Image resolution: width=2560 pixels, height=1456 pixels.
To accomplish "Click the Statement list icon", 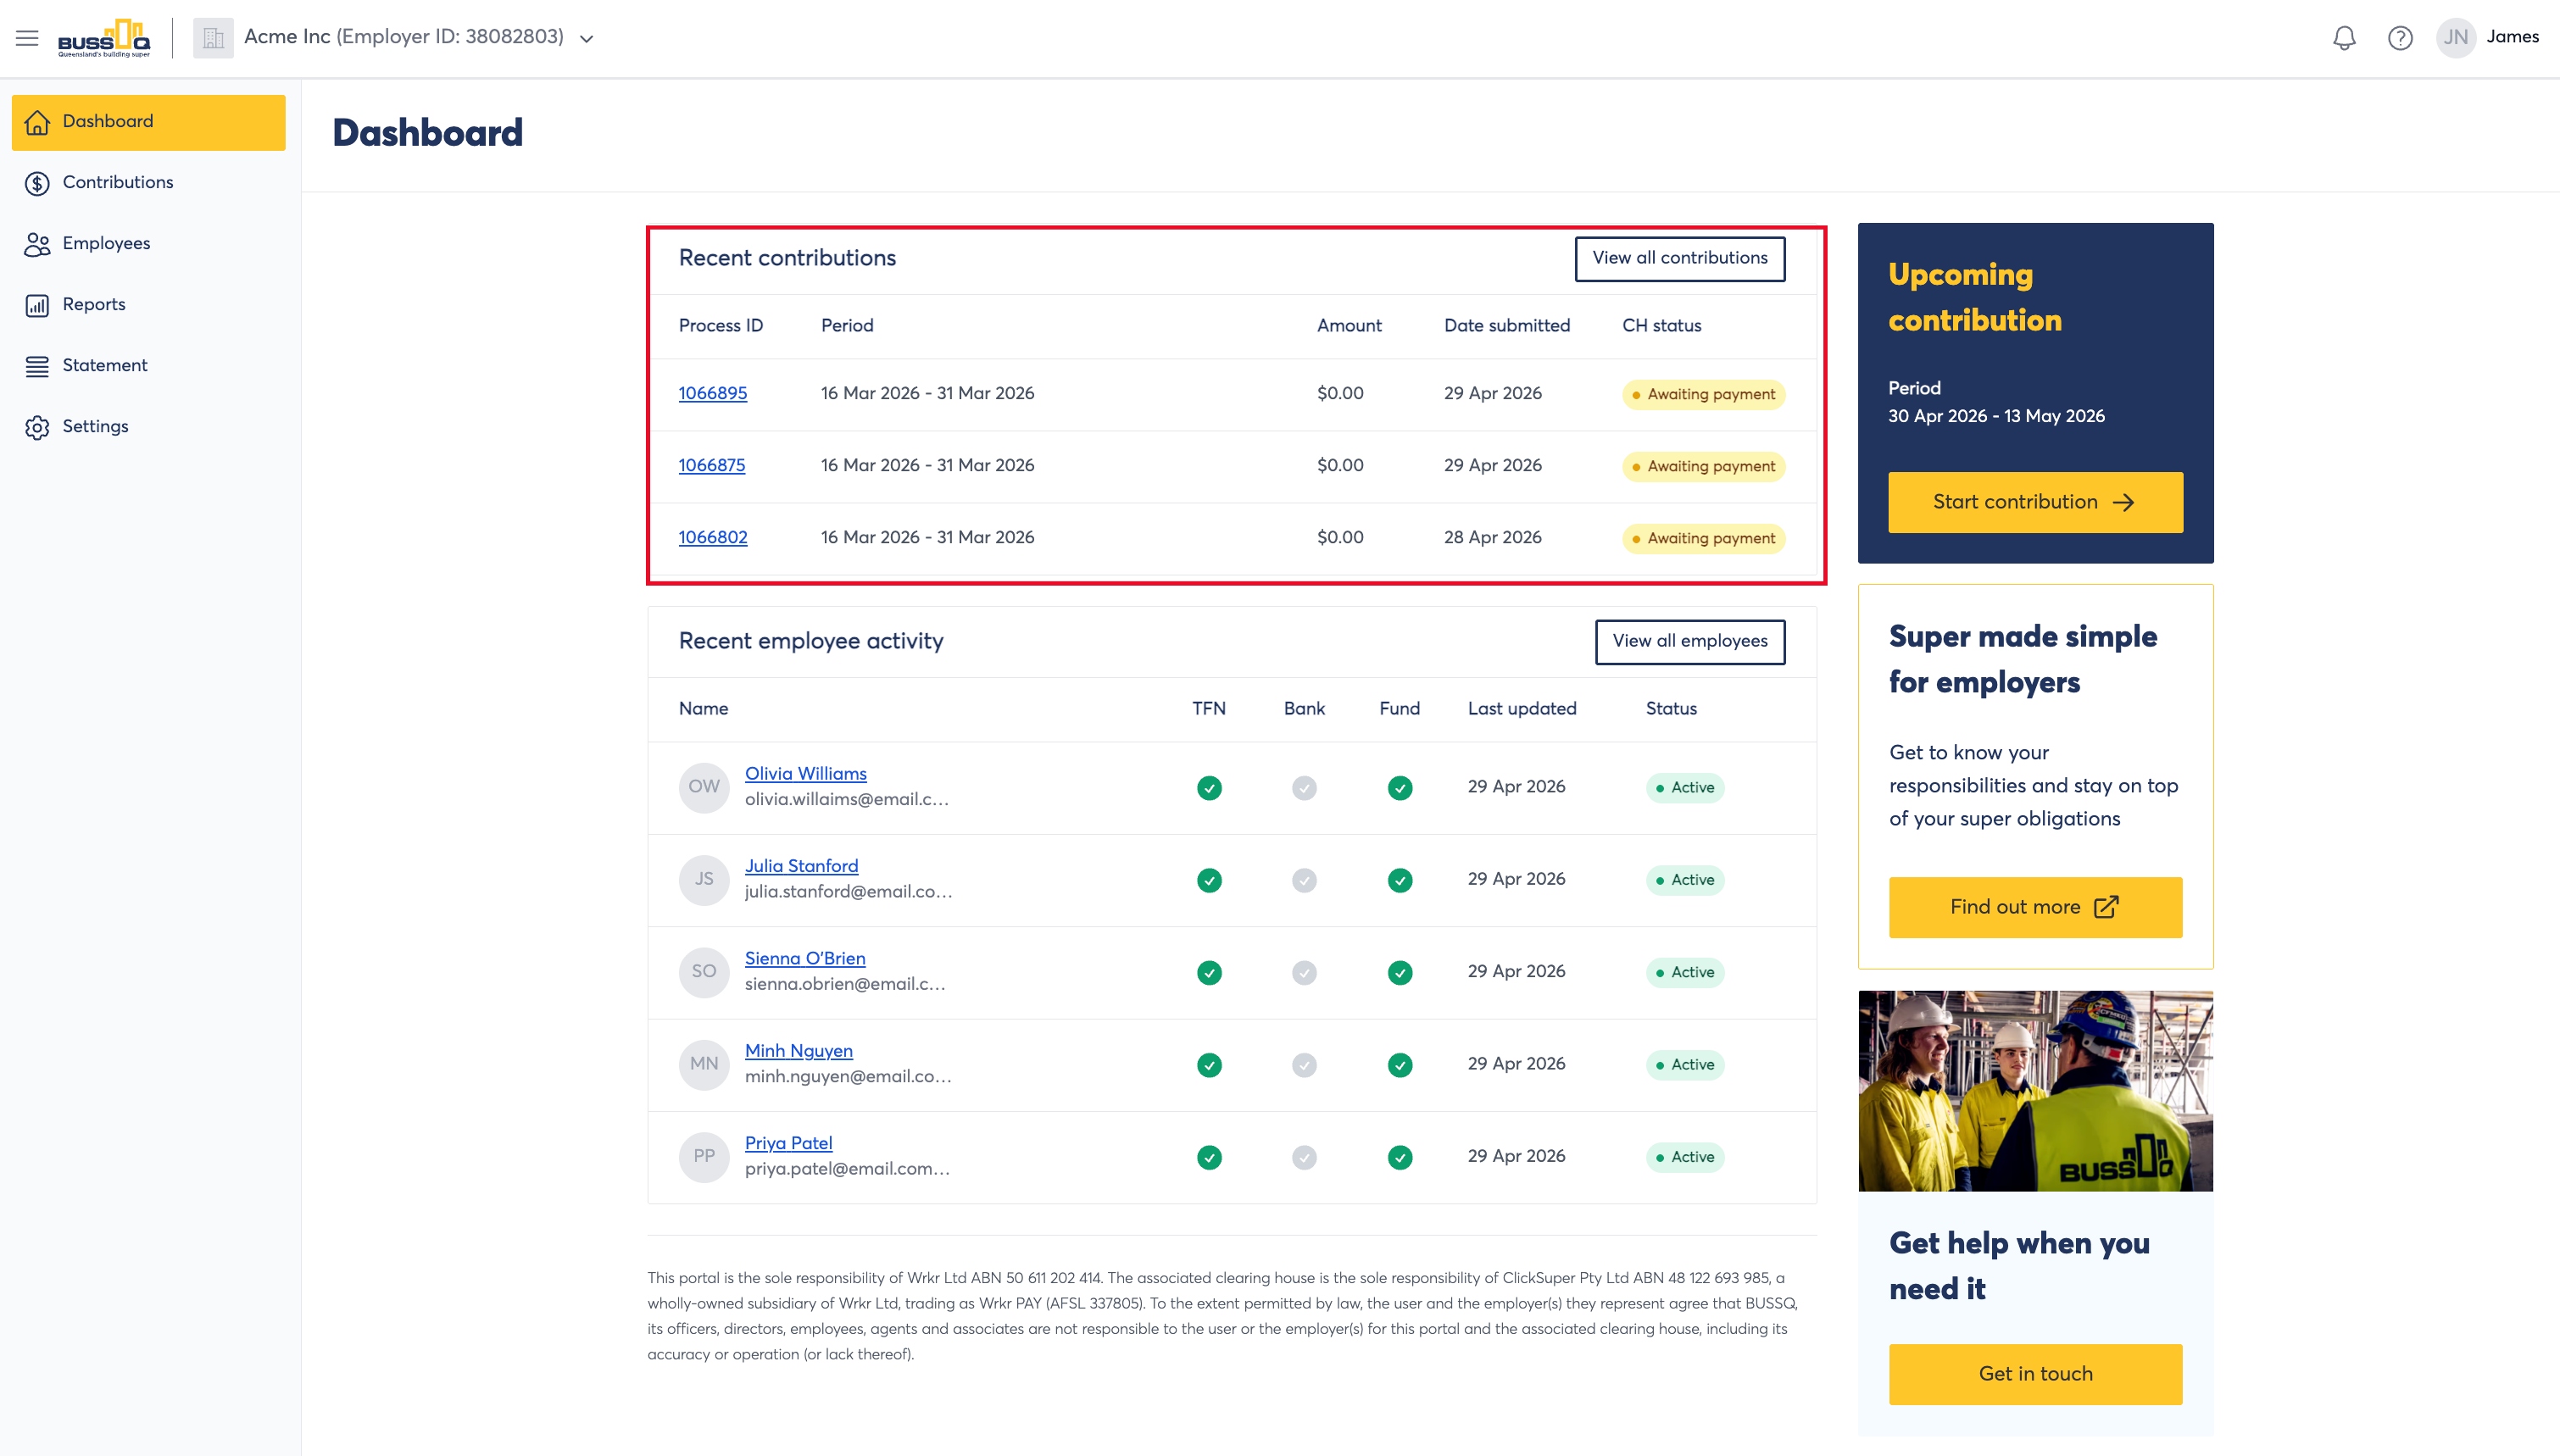I will coord(37,366).
